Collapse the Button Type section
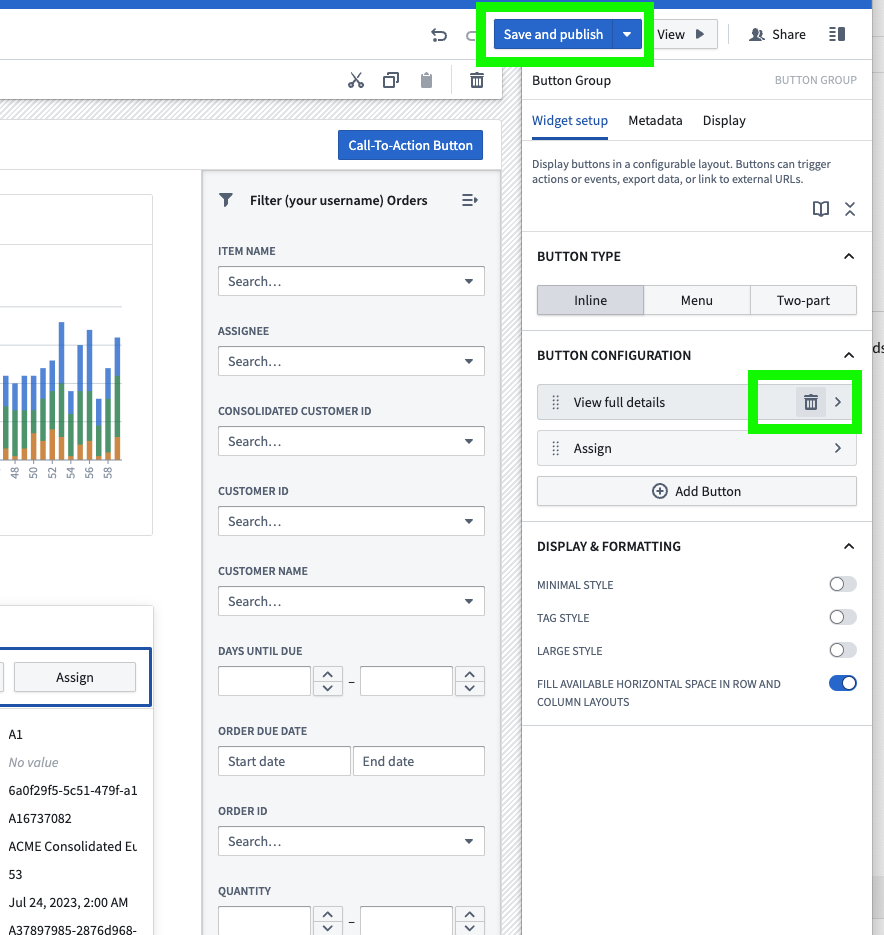 click(849, 256)
